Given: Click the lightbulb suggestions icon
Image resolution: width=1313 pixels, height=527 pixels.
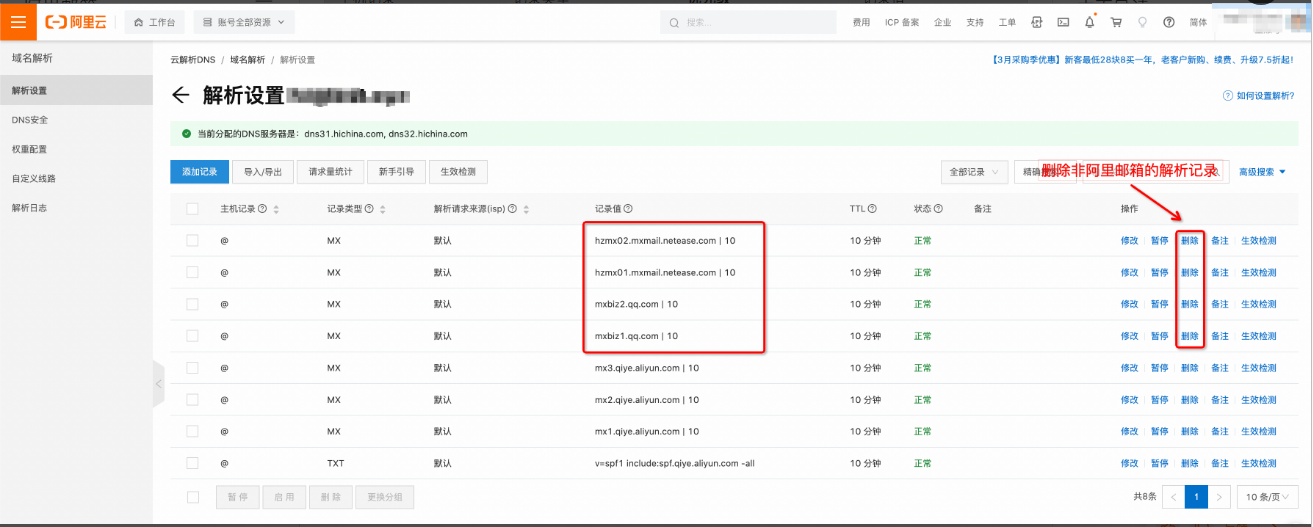Looking at the screenshot, I should click(x=1142, y=22).
